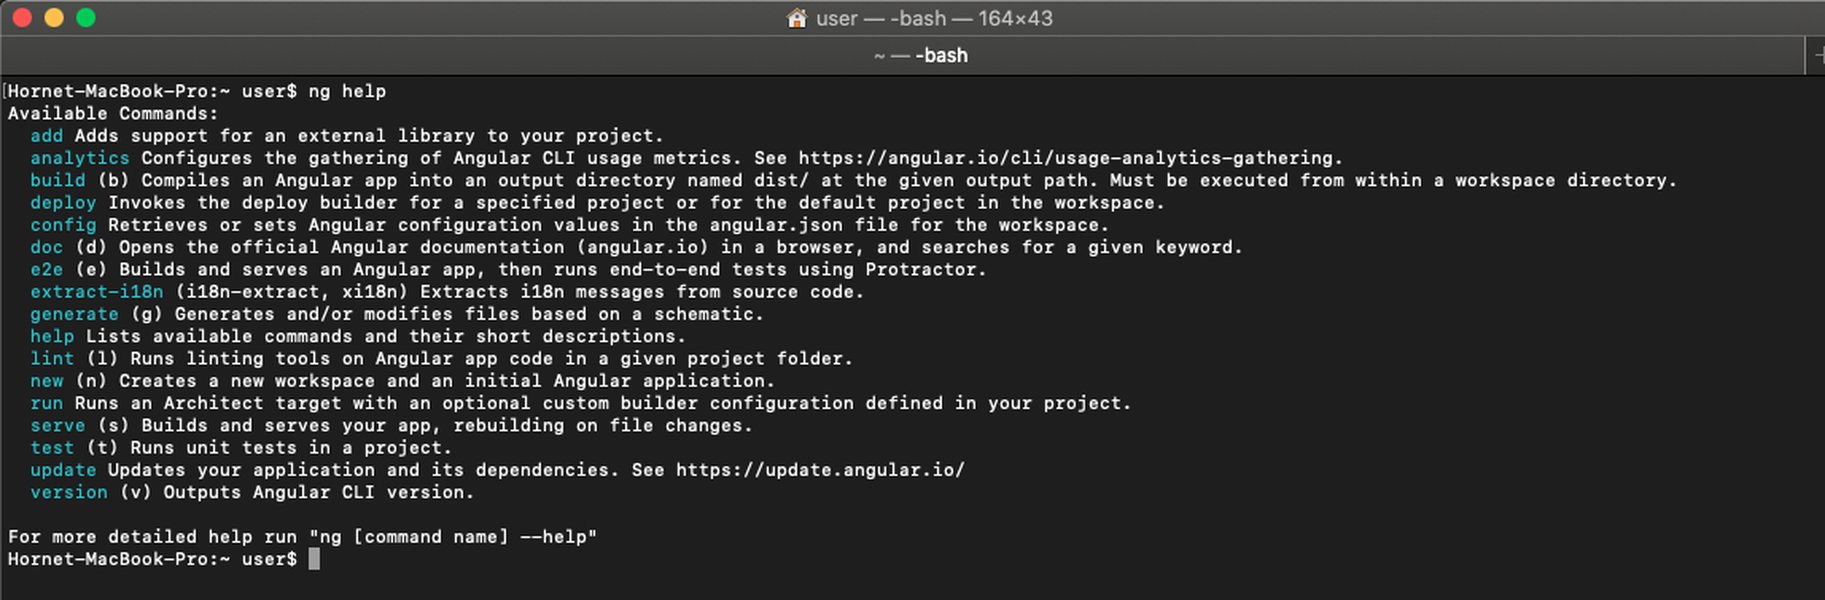1825x600 pixels.
Task: Select the "add" command name
Action: click(45, 135)
